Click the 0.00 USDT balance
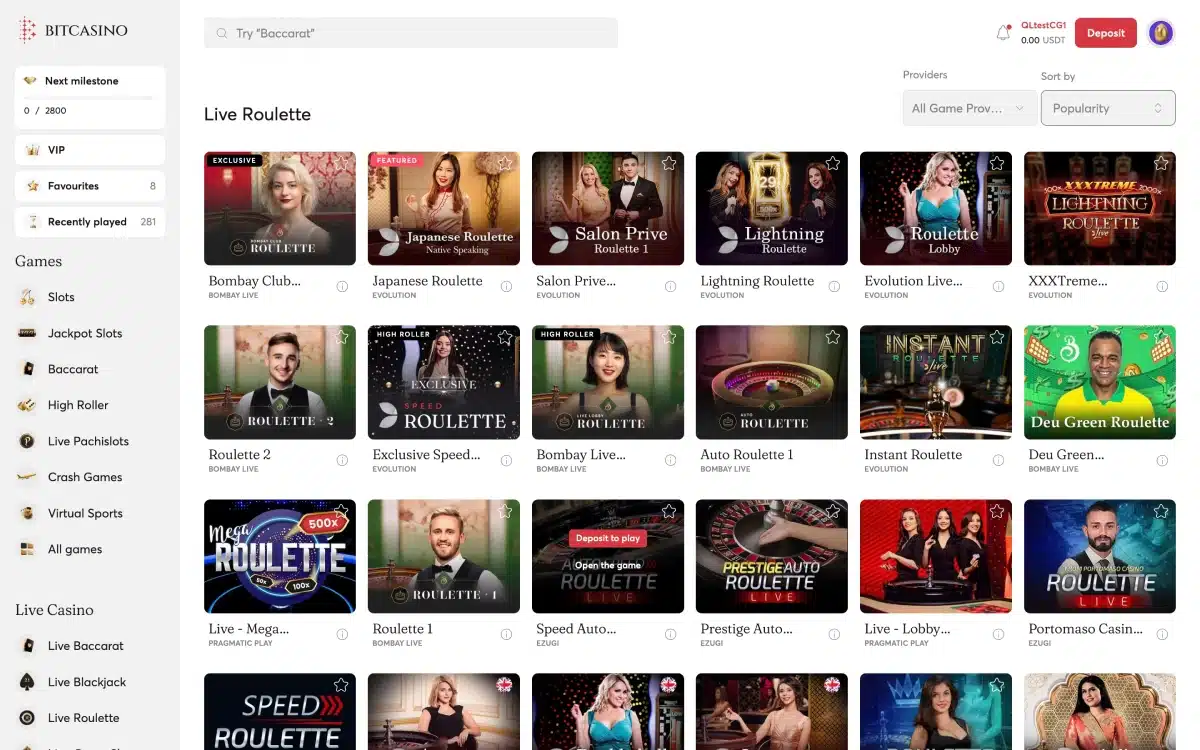This screenshot has width=1200, height=750. click(x=1043, y=41)
